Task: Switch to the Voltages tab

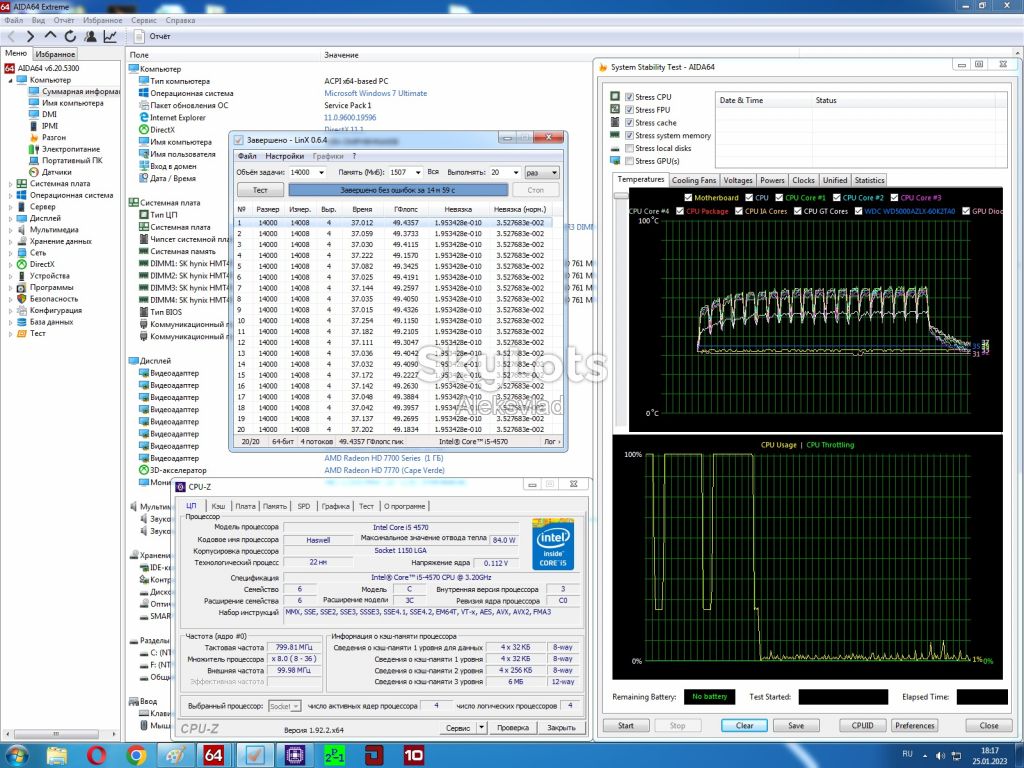Action: pos(738,180)
